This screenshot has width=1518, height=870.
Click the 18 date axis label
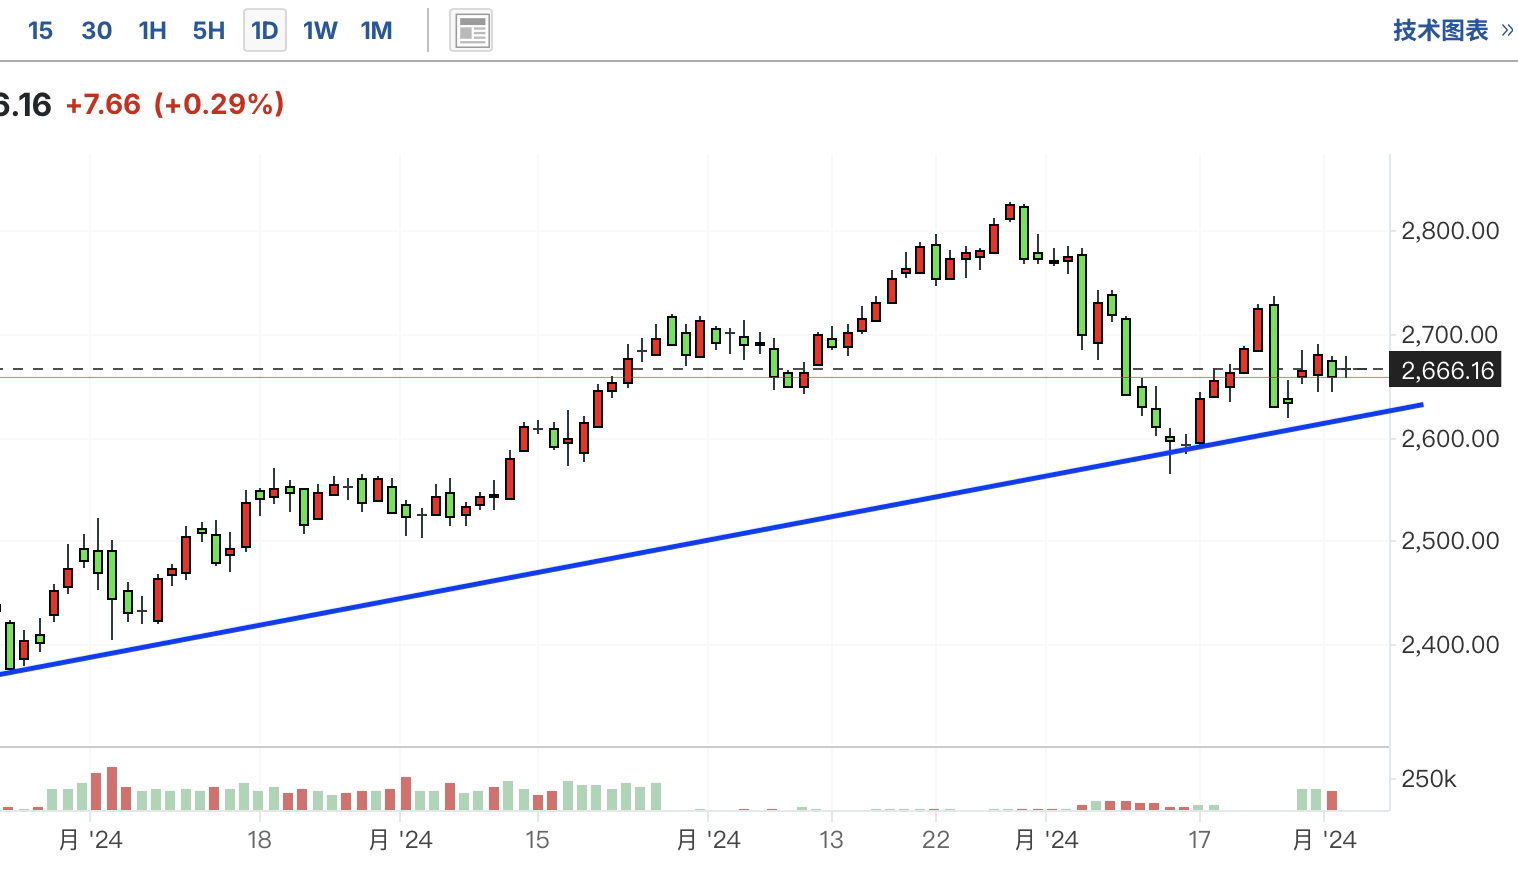pyautogui.click(x=259, y=840)
